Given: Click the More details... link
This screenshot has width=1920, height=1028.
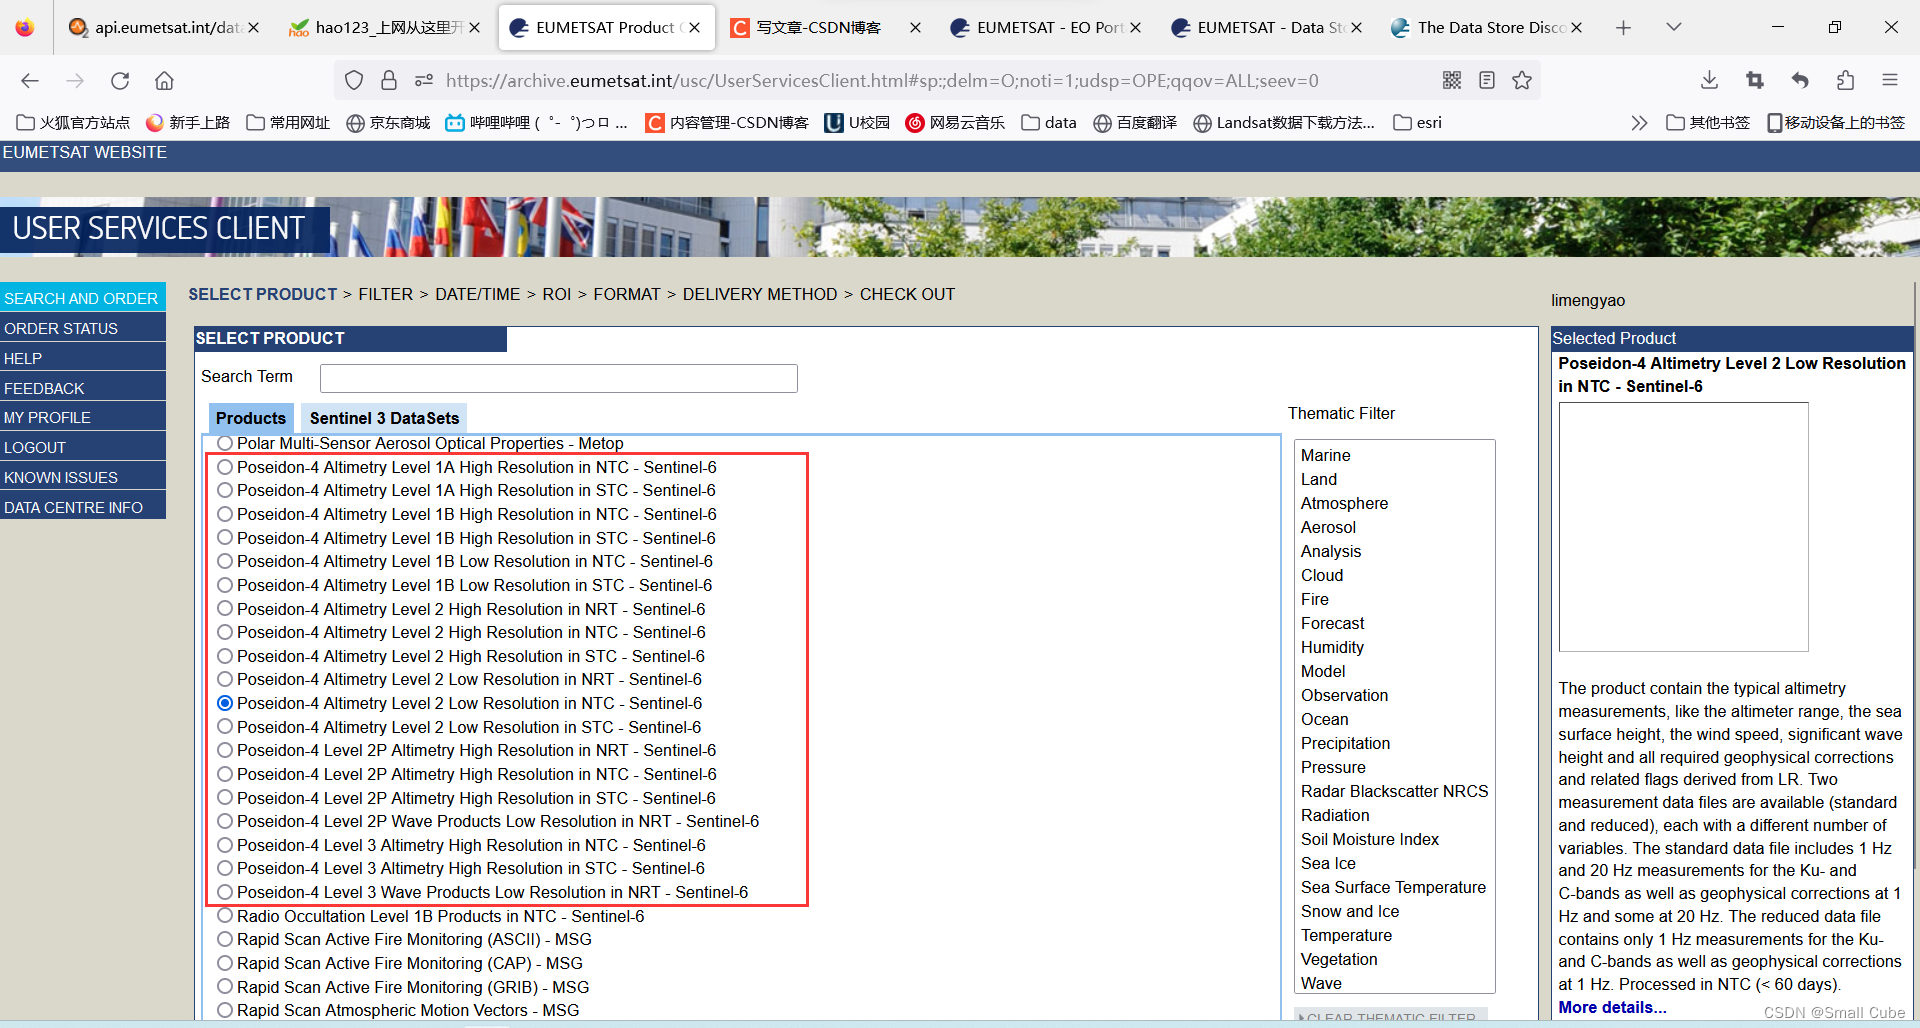Looking at the screenshot, I should 1612,1007.
